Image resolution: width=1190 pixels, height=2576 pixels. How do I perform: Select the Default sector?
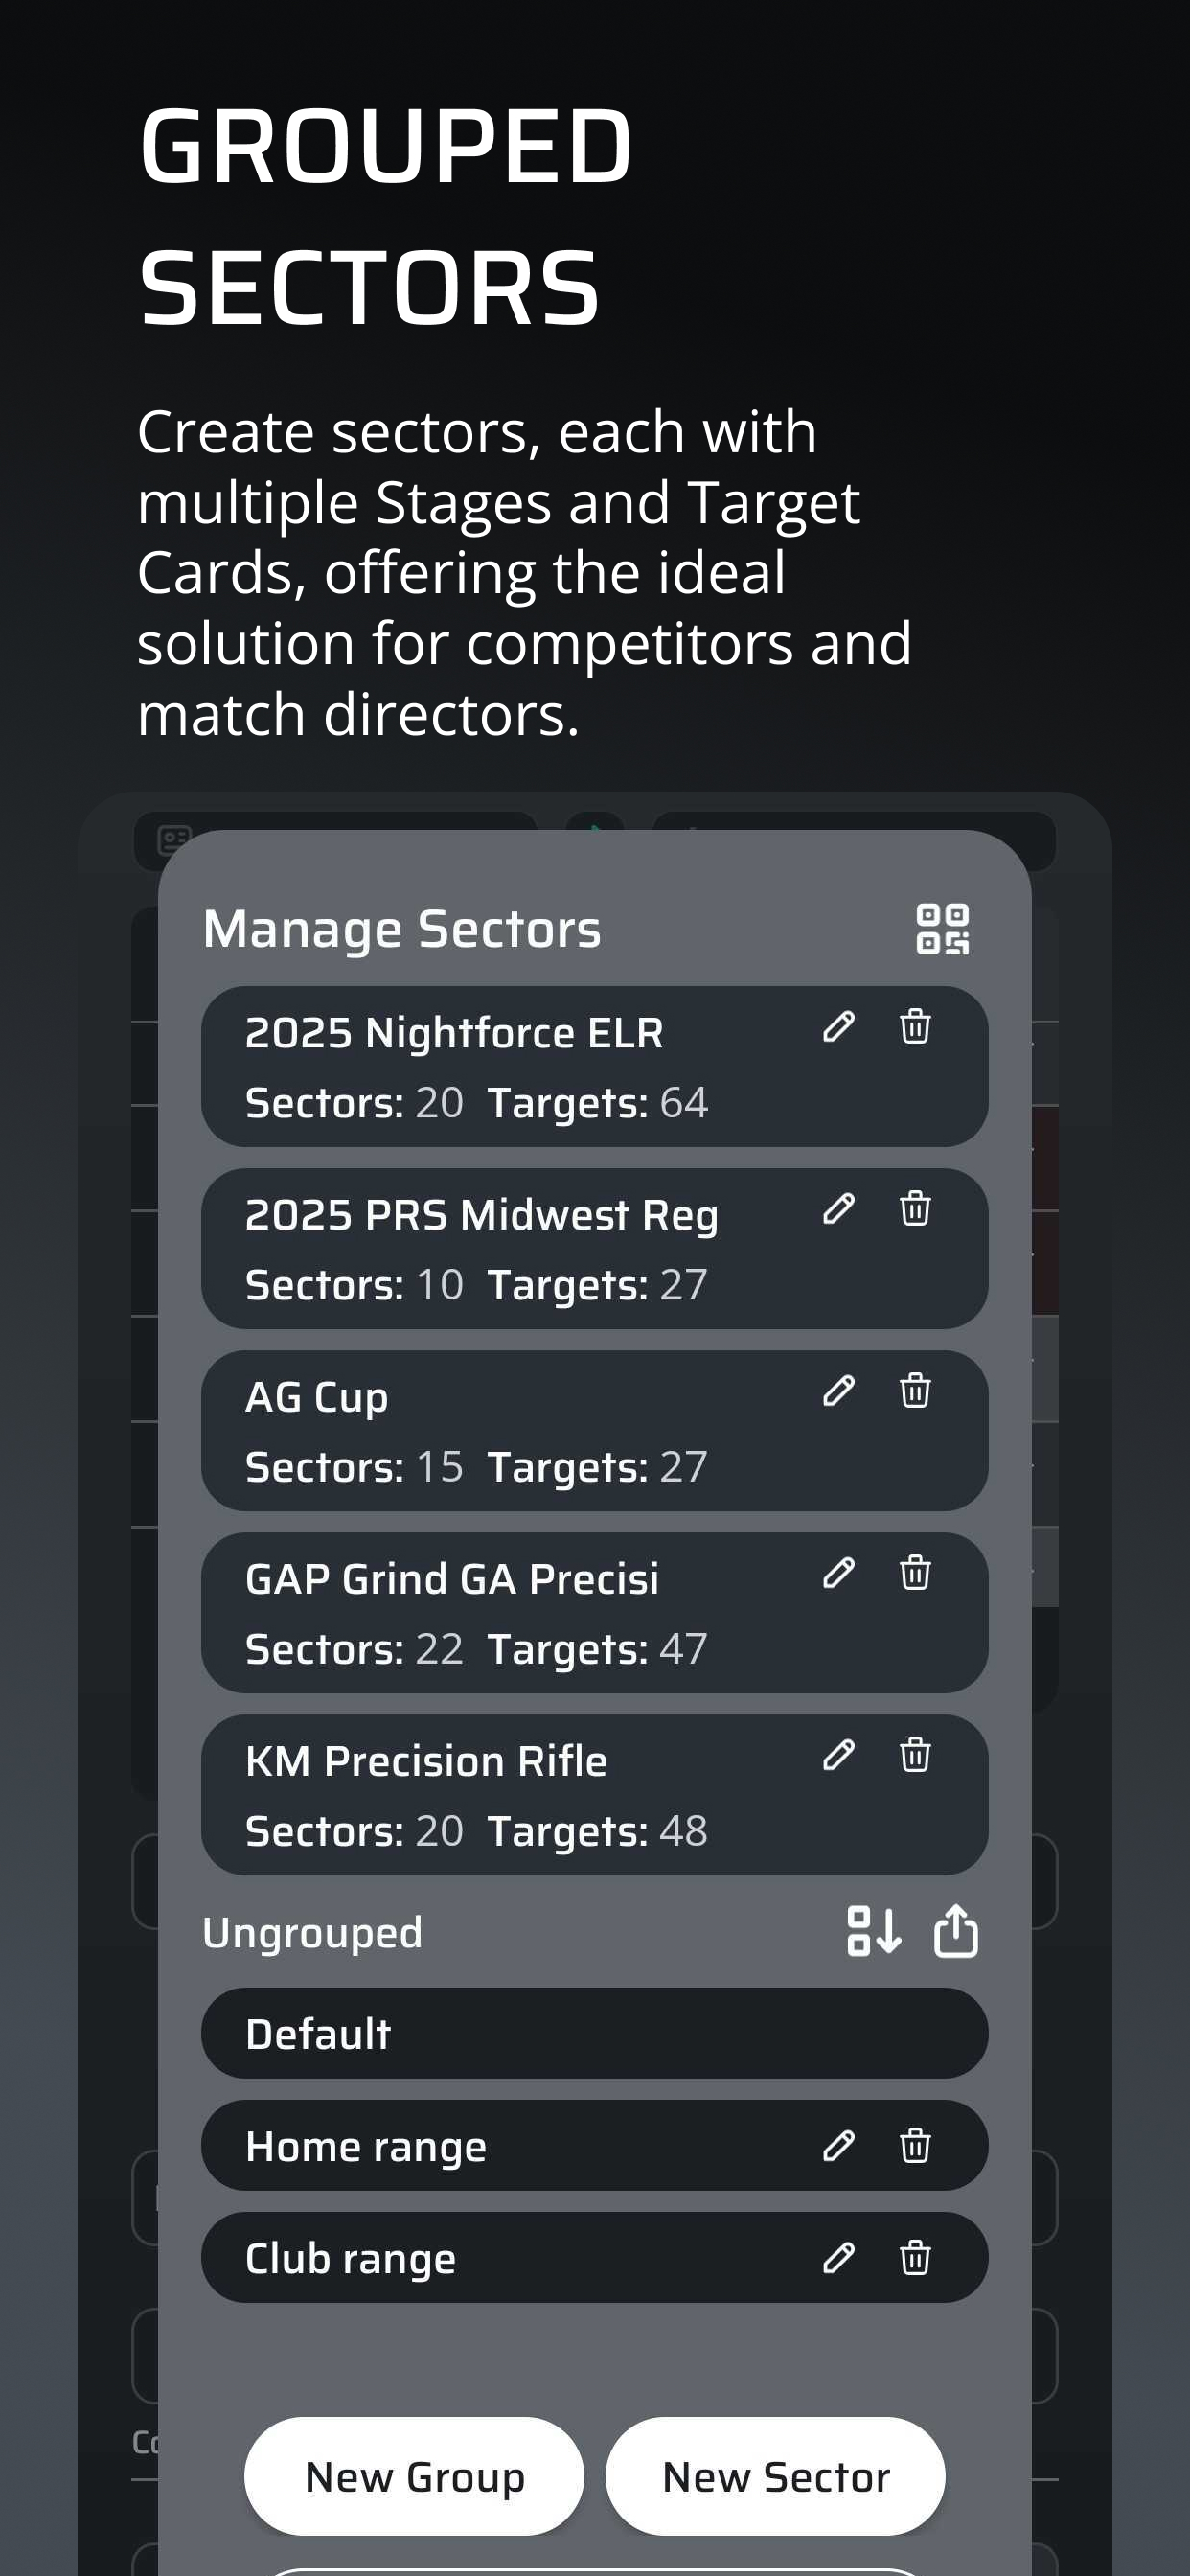[x=594, y=2033]
